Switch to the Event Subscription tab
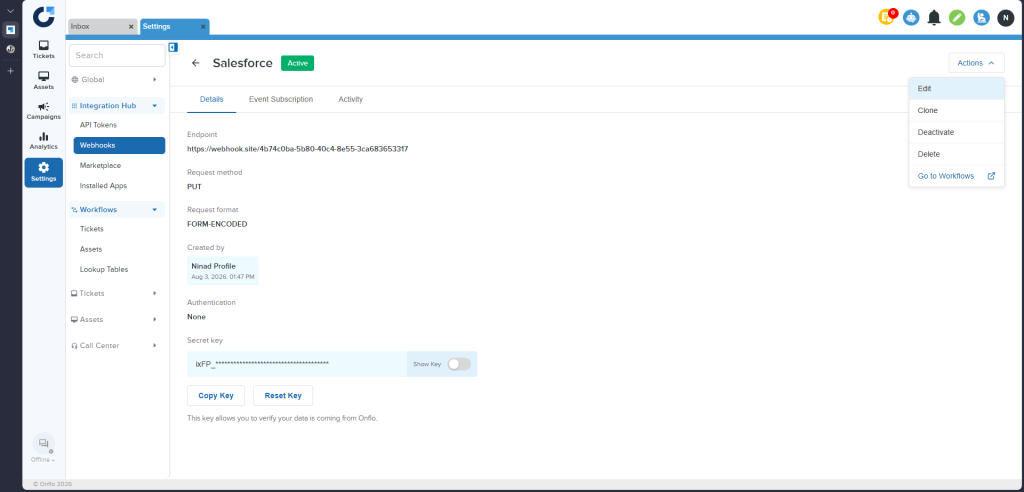 point(281,99)
